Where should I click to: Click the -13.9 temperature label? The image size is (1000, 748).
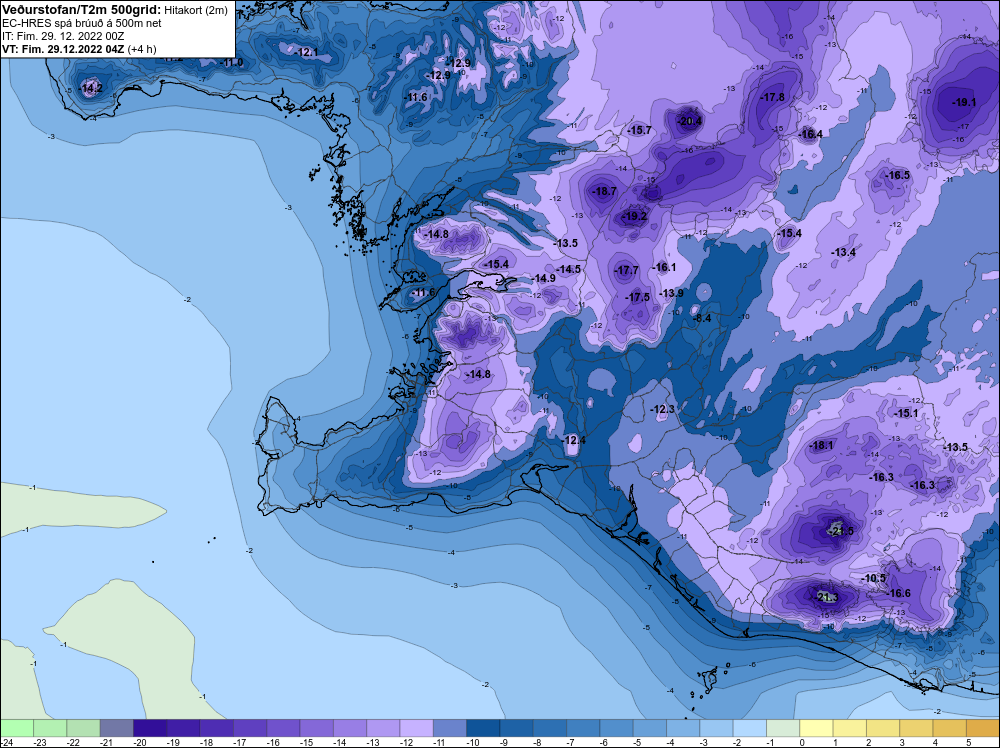(671, 293)
